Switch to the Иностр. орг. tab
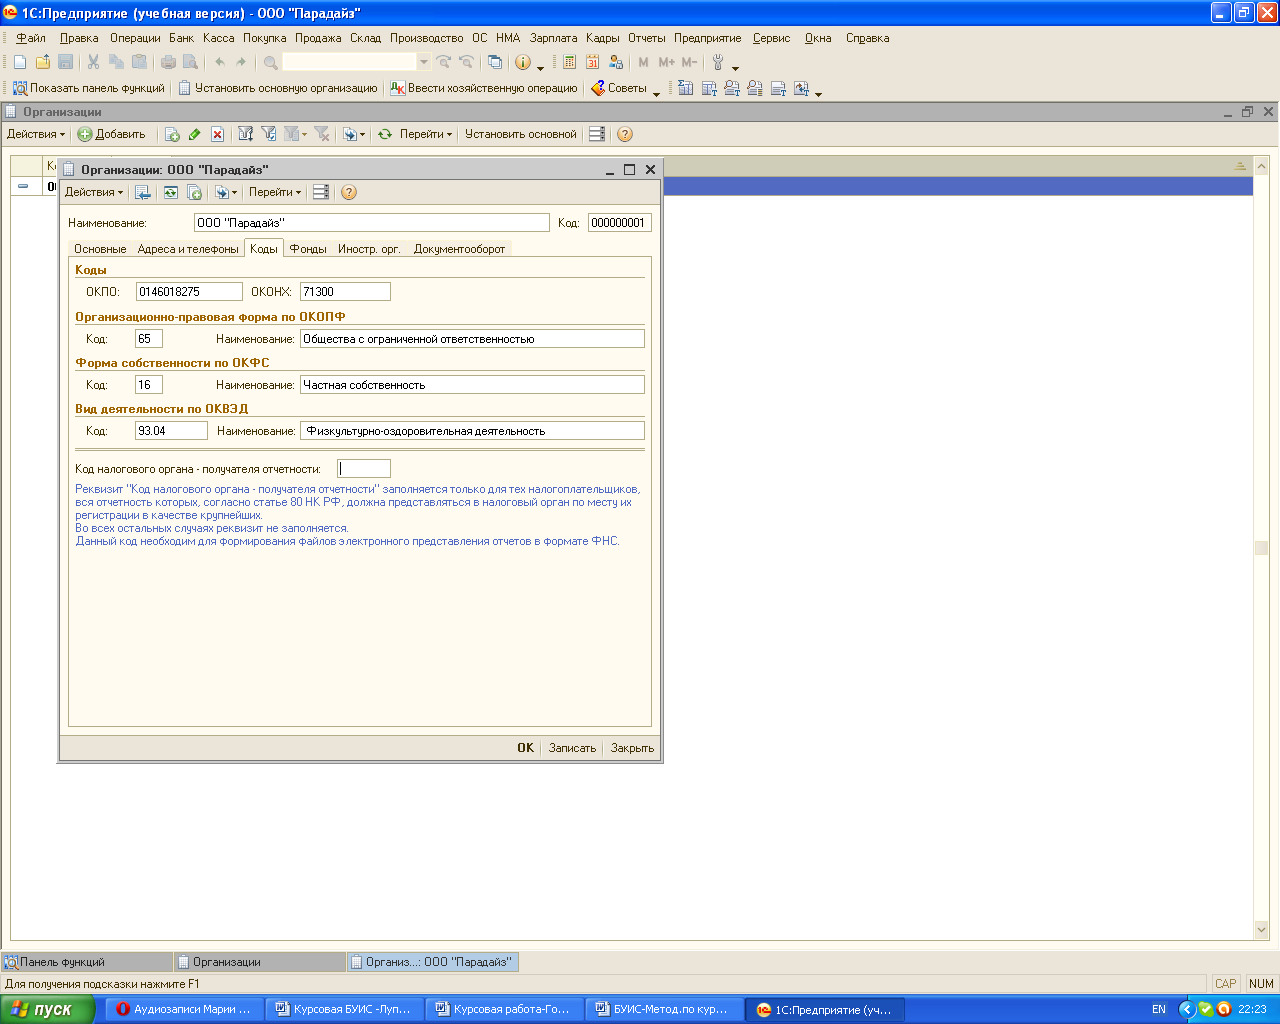This screenshot has height=1024, width=1280. tap(369, 249)
